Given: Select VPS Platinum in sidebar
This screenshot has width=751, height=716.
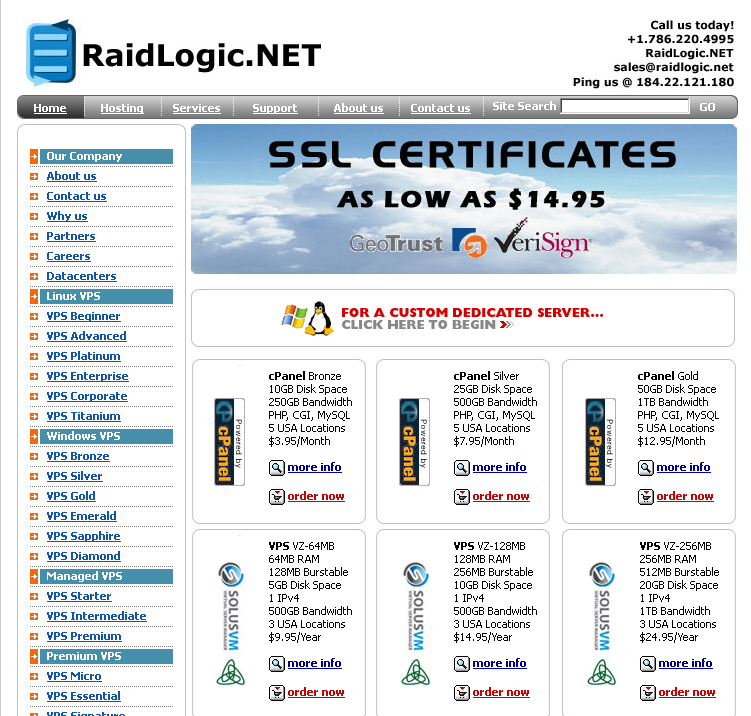Looking at the screenshot, I should pyautogui.click(x=83, y=356).
